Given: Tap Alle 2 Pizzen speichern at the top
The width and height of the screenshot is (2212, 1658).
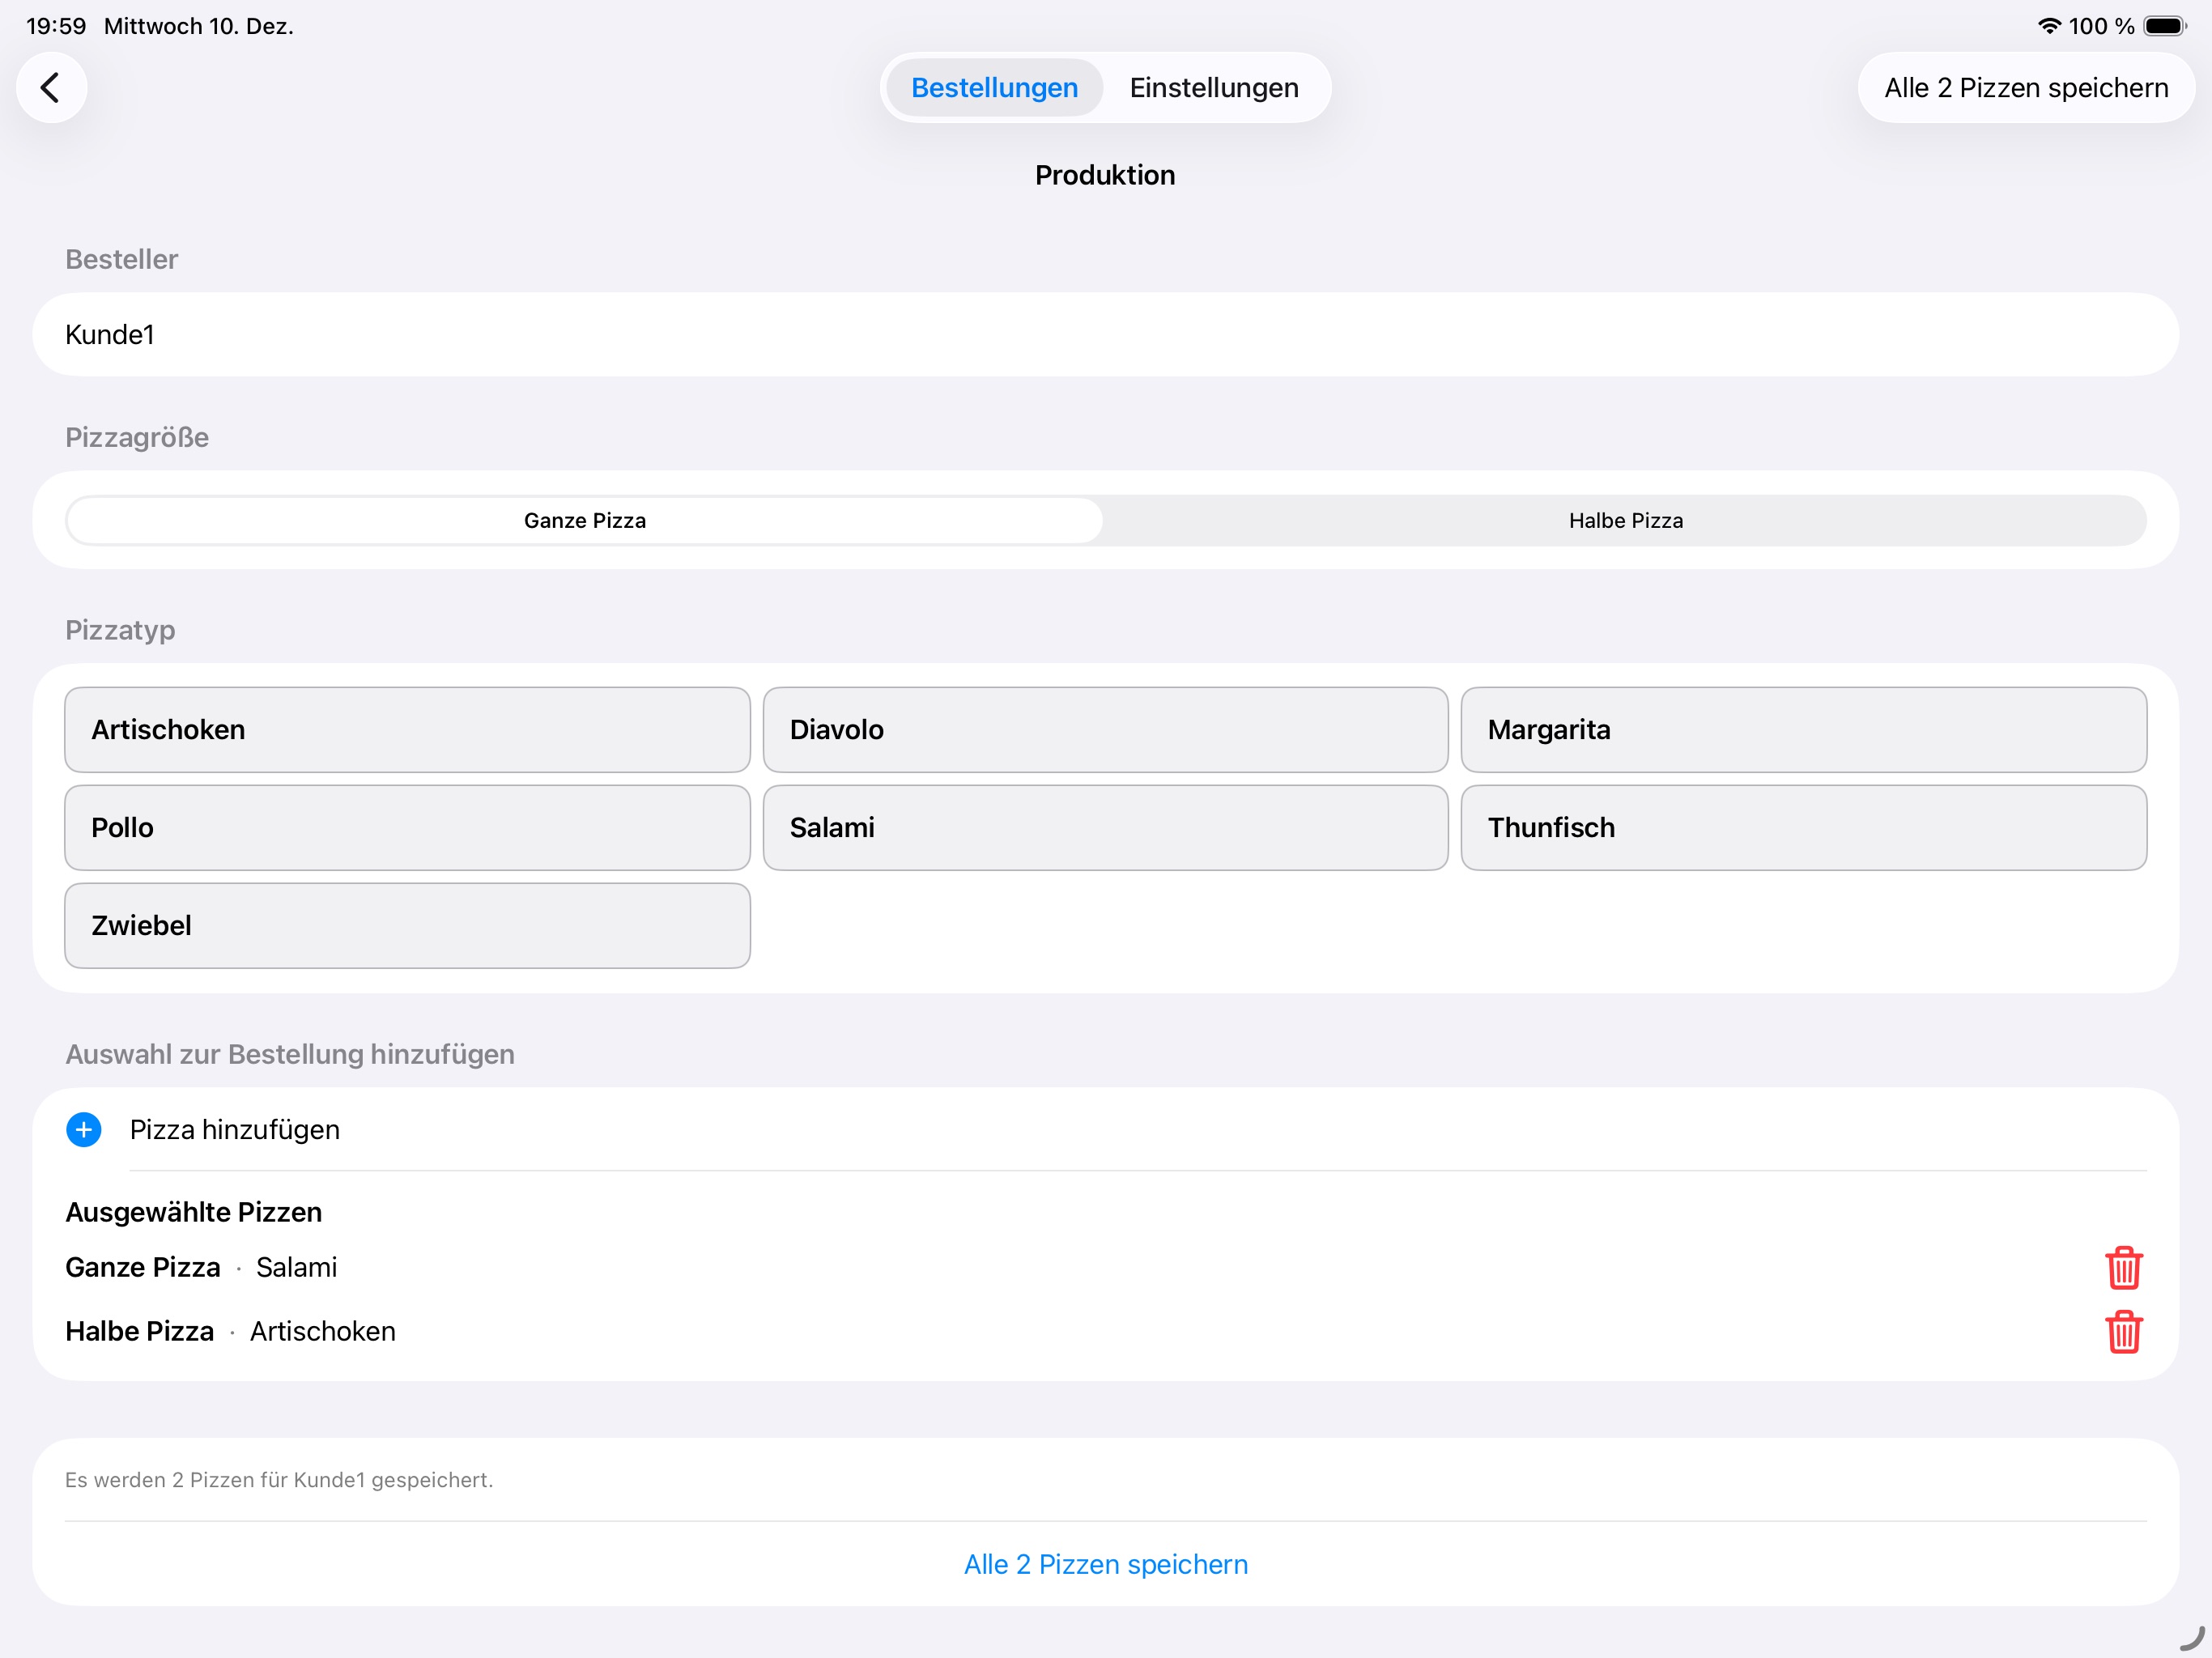Looking at the screenshot, I should click(2026, 87).
